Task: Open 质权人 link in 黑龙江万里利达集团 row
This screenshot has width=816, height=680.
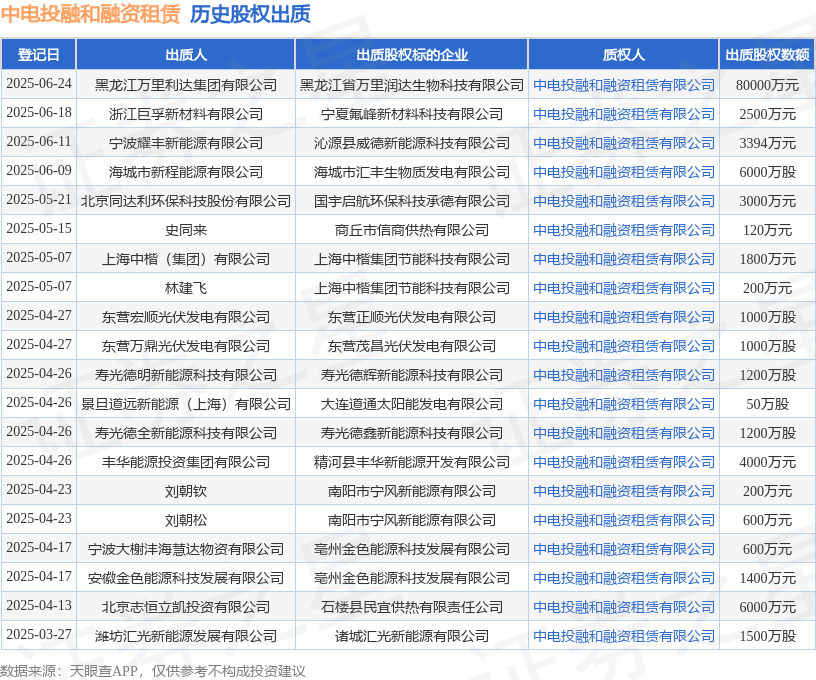Action: [x=623, y=85]
